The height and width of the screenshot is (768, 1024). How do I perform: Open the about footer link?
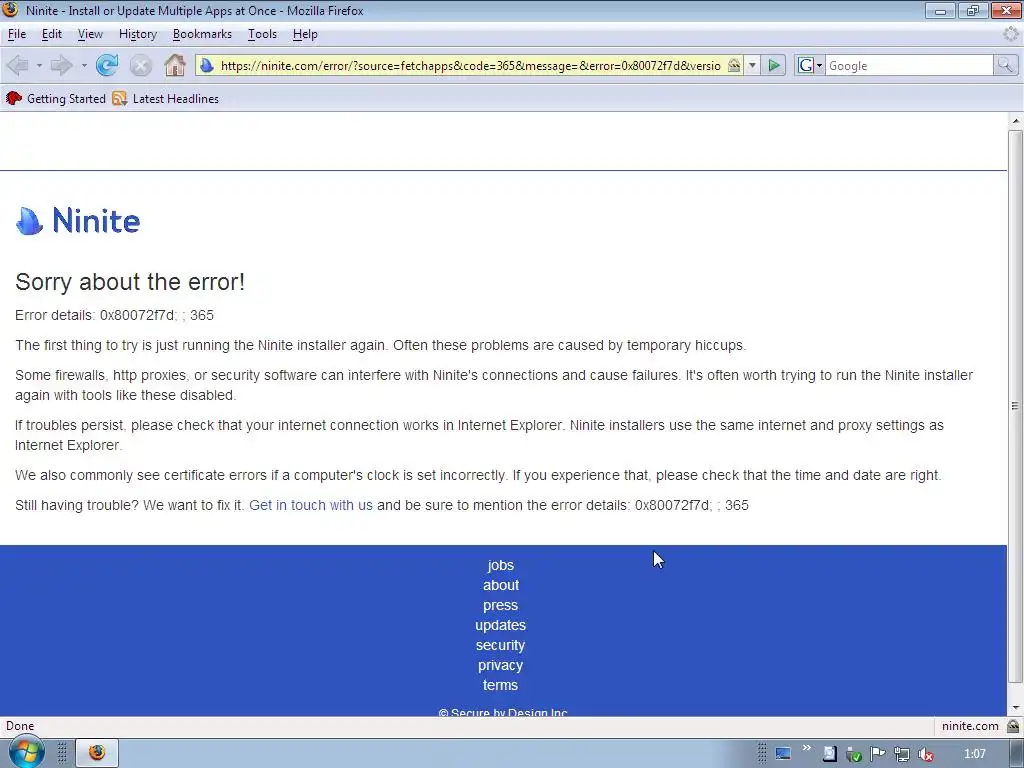click(x=501, y=585)
